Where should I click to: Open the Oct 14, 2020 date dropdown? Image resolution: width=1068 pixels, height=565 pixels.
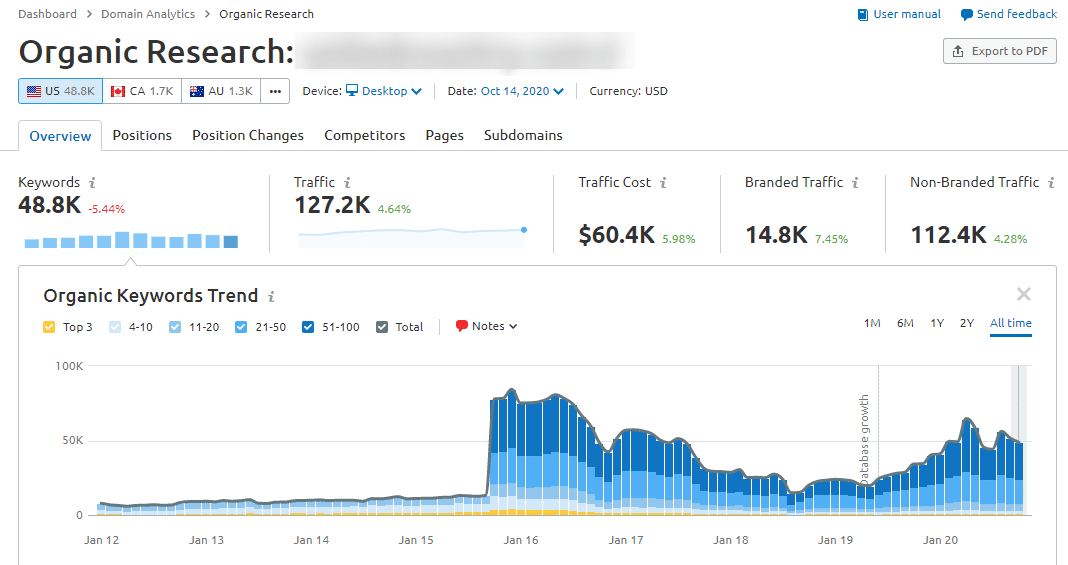(522, 91)
